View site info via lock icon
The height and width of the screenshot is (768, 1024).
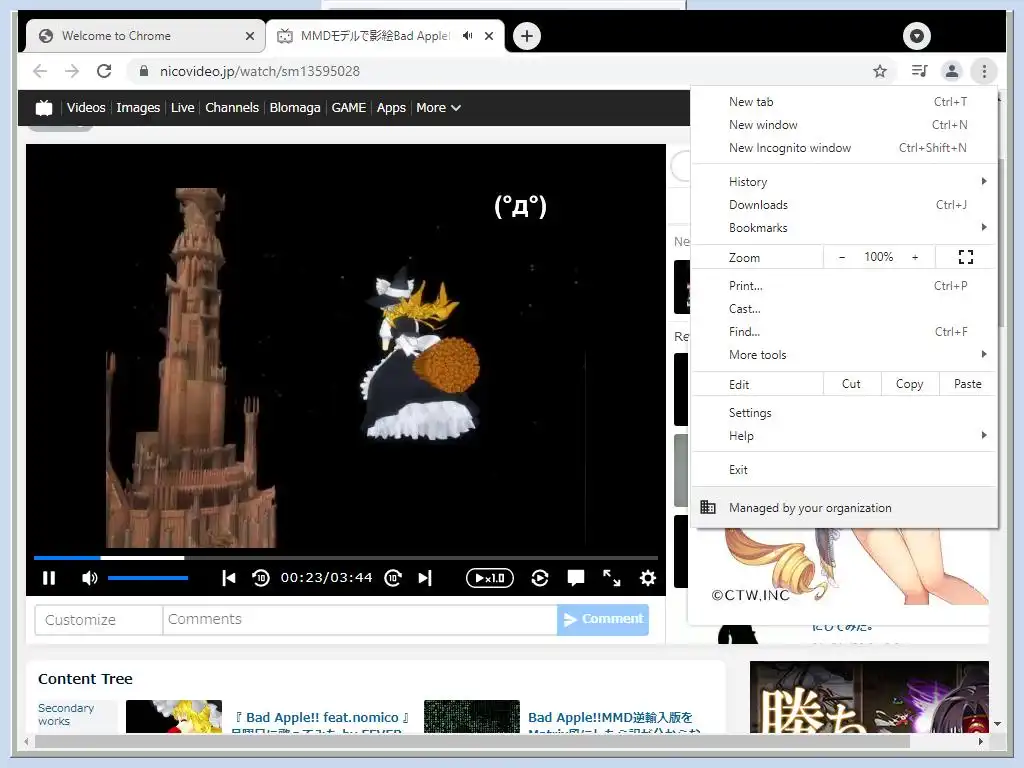(x=144, y=71)
